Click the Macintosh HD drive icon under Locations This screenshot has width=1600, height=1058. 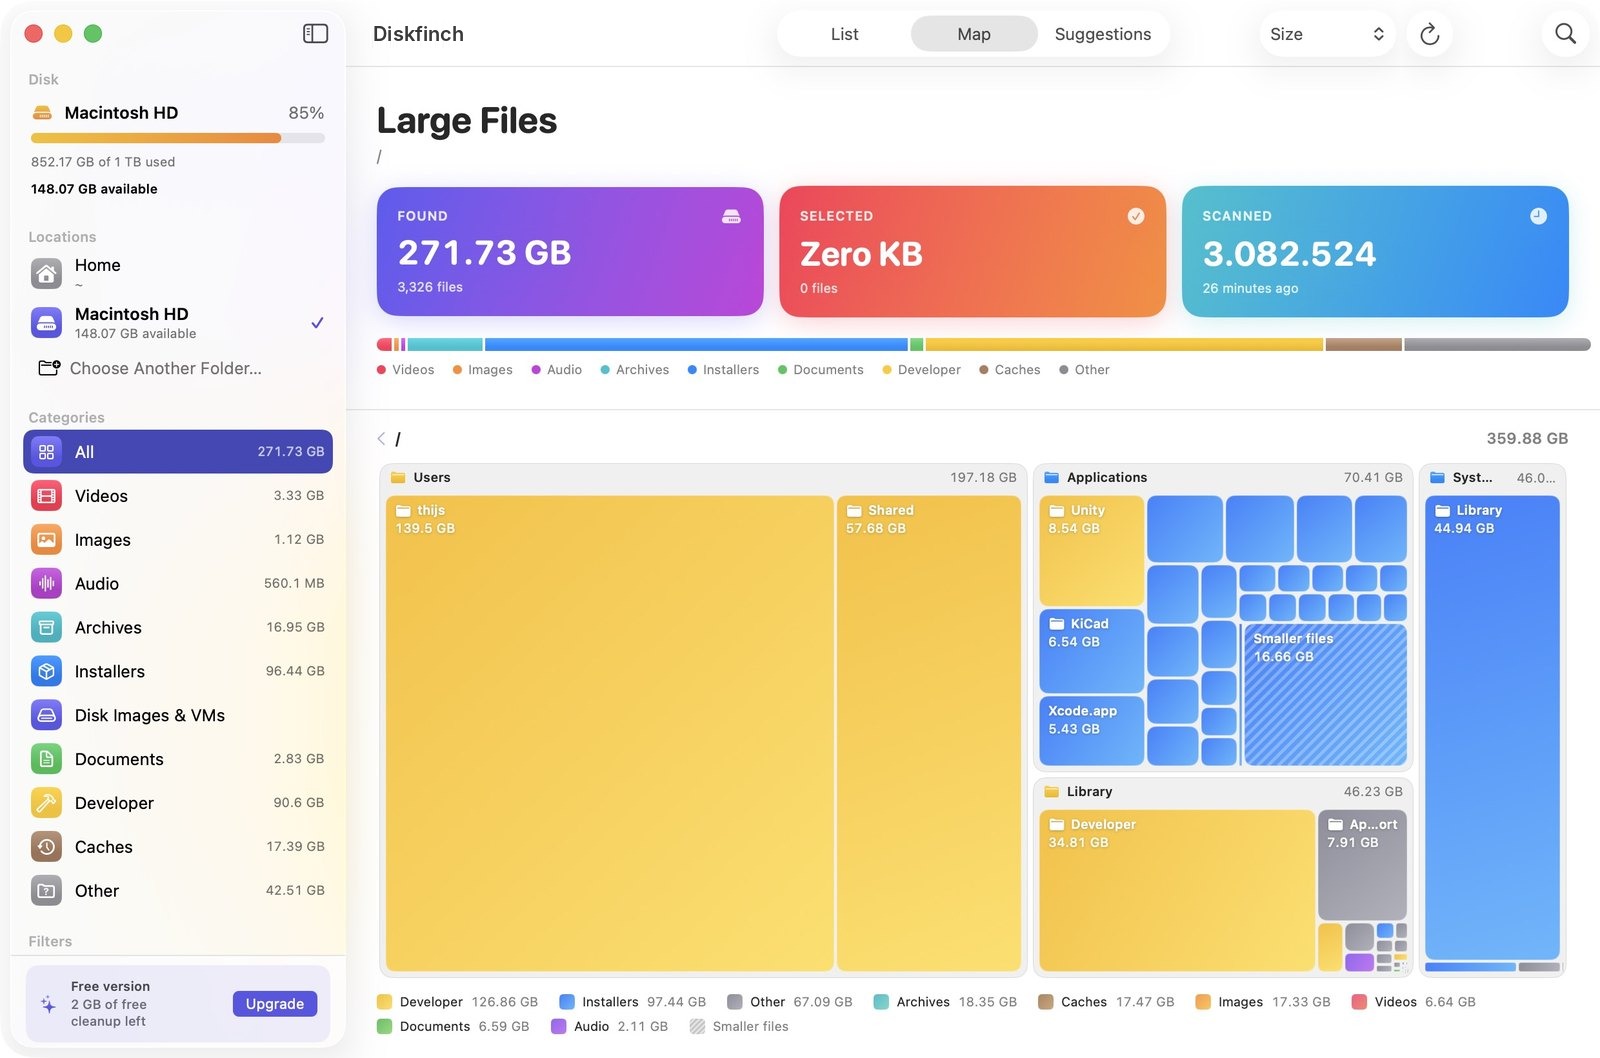coord(46,322)
